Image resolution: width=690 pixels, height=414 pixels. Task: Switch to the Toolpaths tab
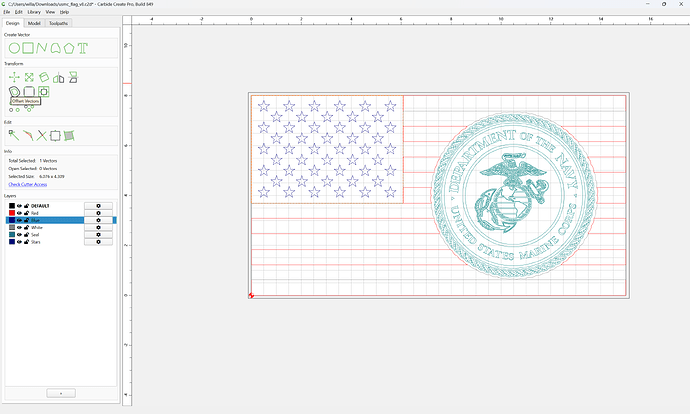58,23
